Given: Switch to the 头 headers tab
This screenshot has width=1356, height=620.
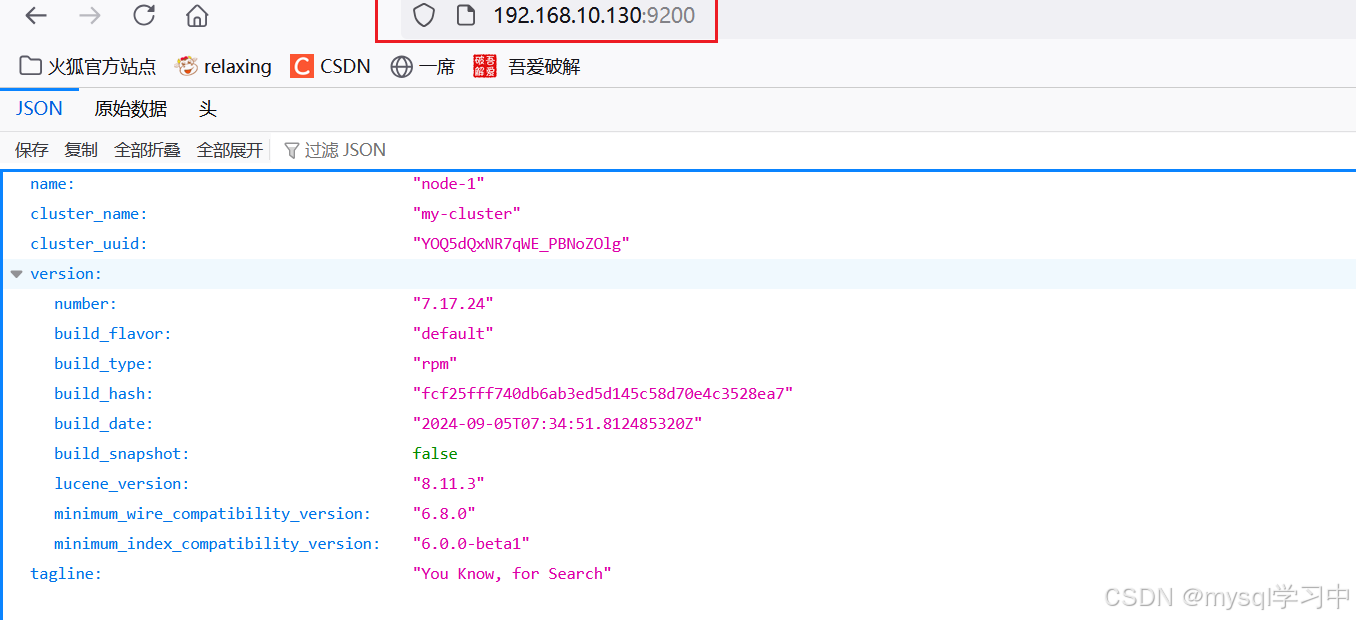Looking at the screenshot, I should click(x=207, y=109).
